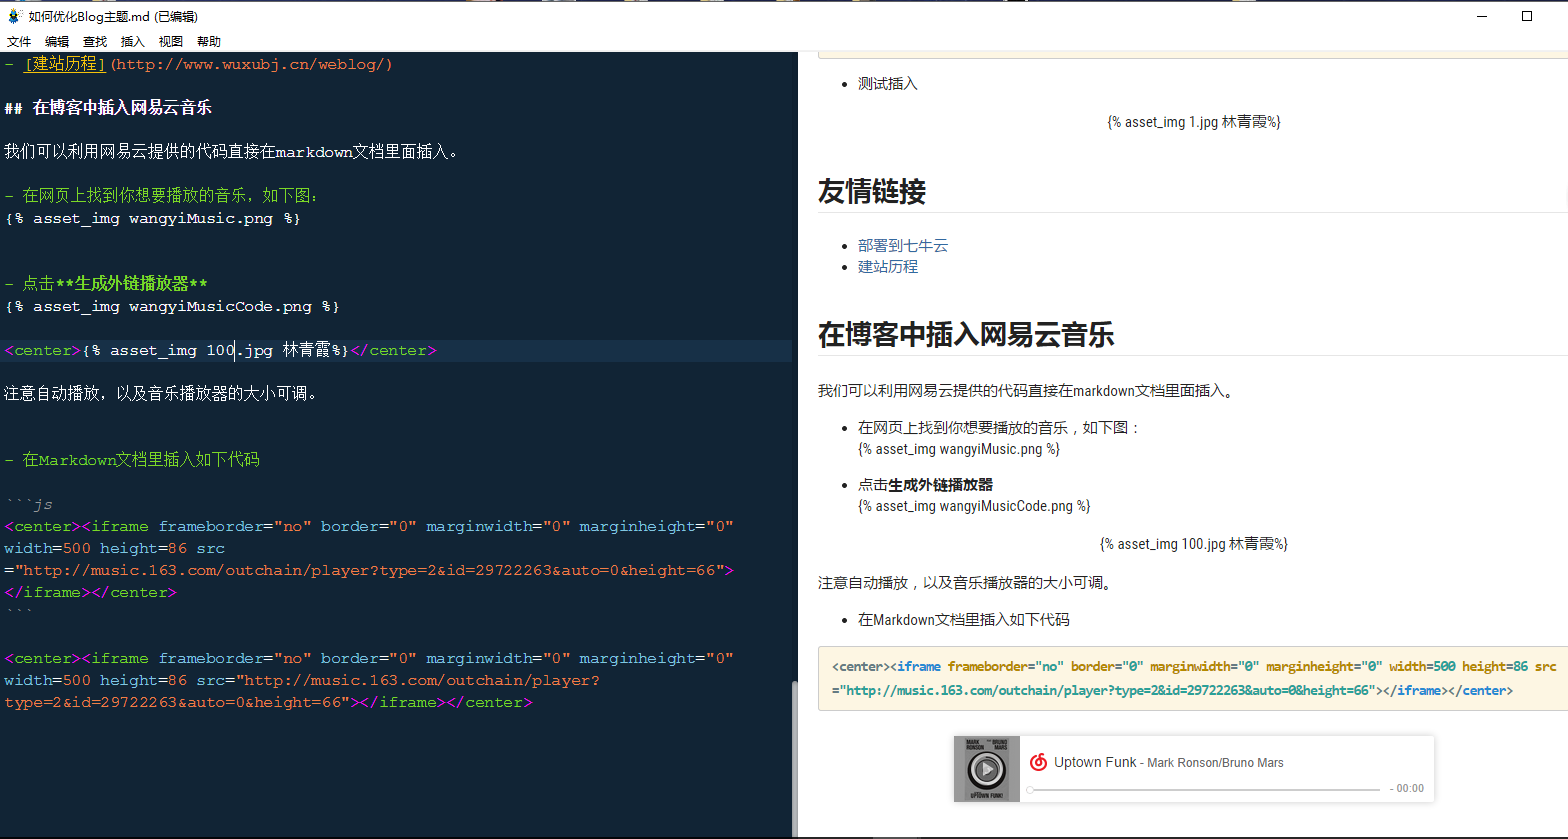Maximize the editor window

pyautogui.click(x=1526, y=16)
